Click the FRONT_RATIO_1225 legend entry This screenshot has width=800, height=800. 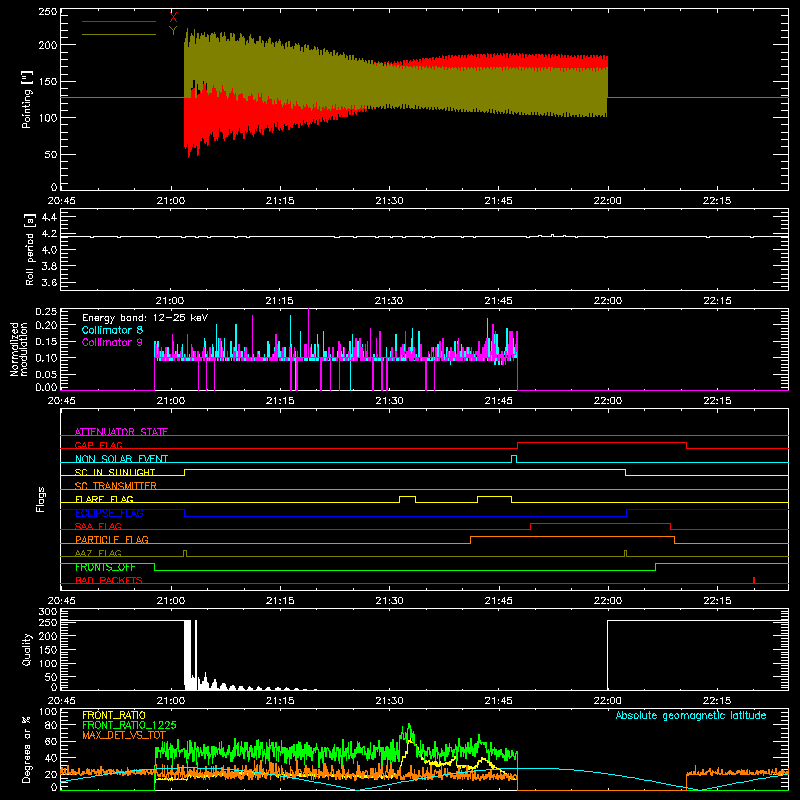coord(129,725)
